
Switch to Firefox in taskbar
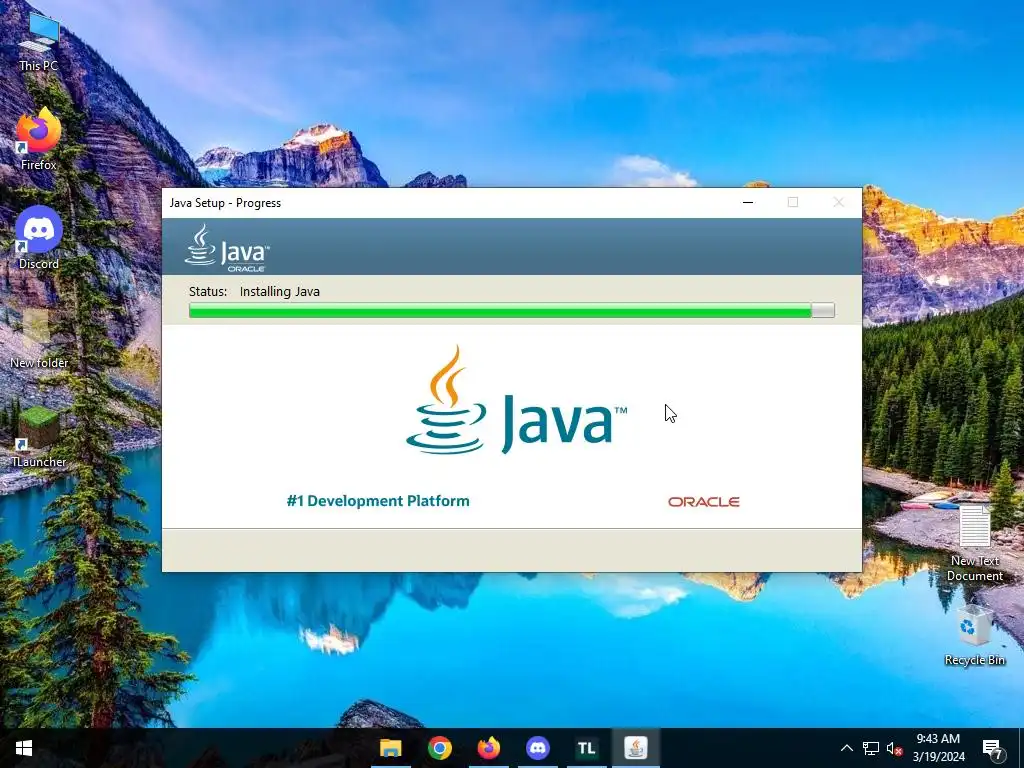(x=488, y=748)
